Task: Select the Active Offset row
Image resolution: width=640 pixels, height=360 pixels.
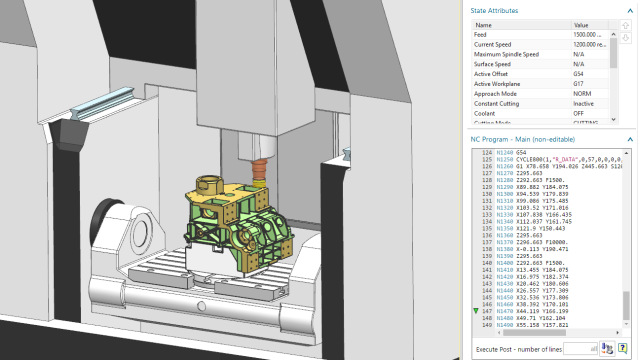Action: coord(541,74)
